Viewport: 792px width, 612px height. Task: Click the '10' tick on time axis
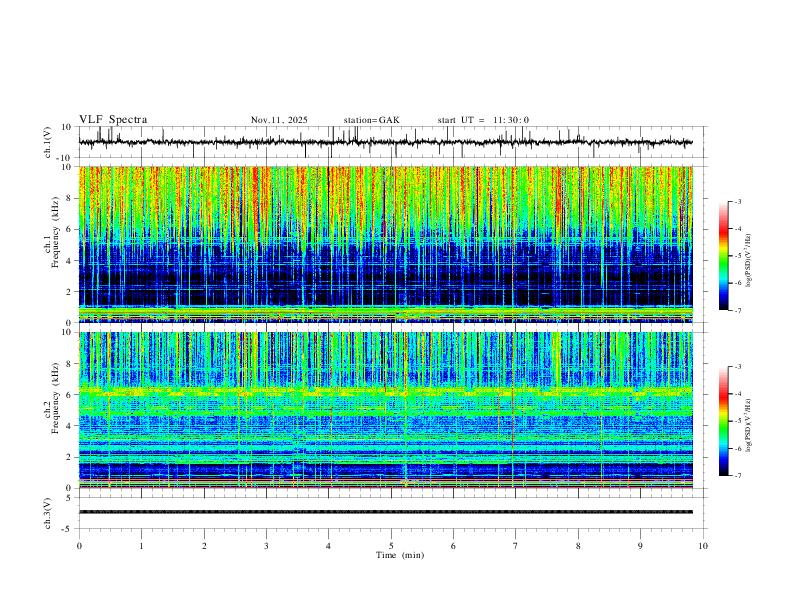[x=703, y=546]
